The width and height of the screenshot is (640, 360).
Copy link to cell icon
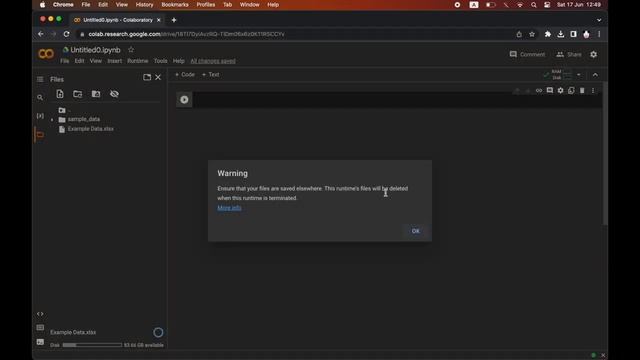click(x=539, y=91)
